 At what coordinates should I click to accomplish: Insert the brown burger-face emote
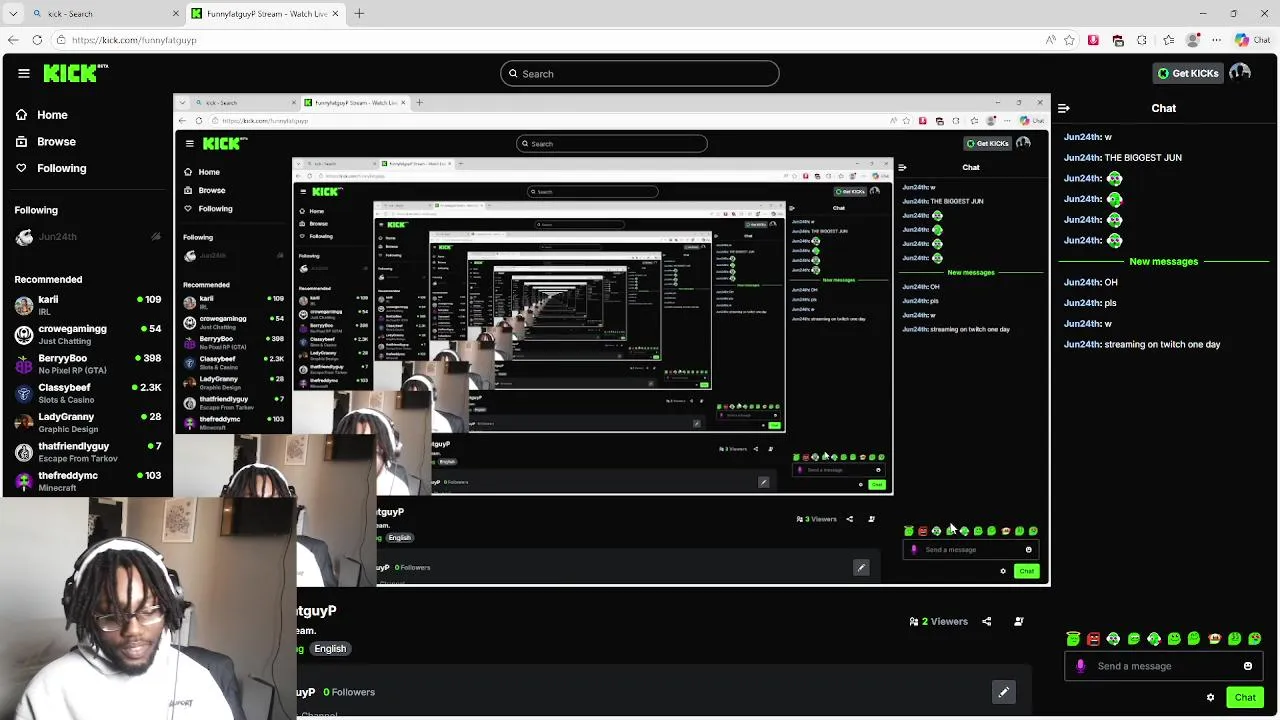point(1214,638)
